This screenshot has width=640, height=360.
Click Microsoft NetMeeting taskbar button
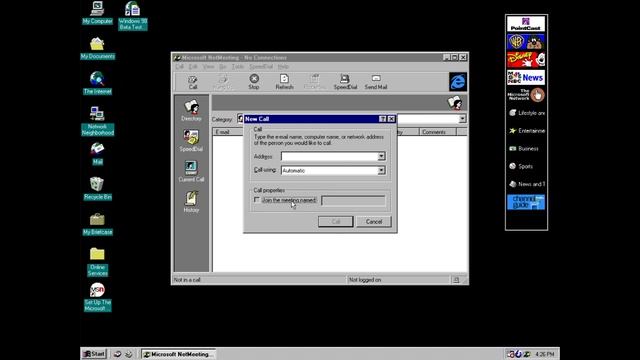point(178,354)
